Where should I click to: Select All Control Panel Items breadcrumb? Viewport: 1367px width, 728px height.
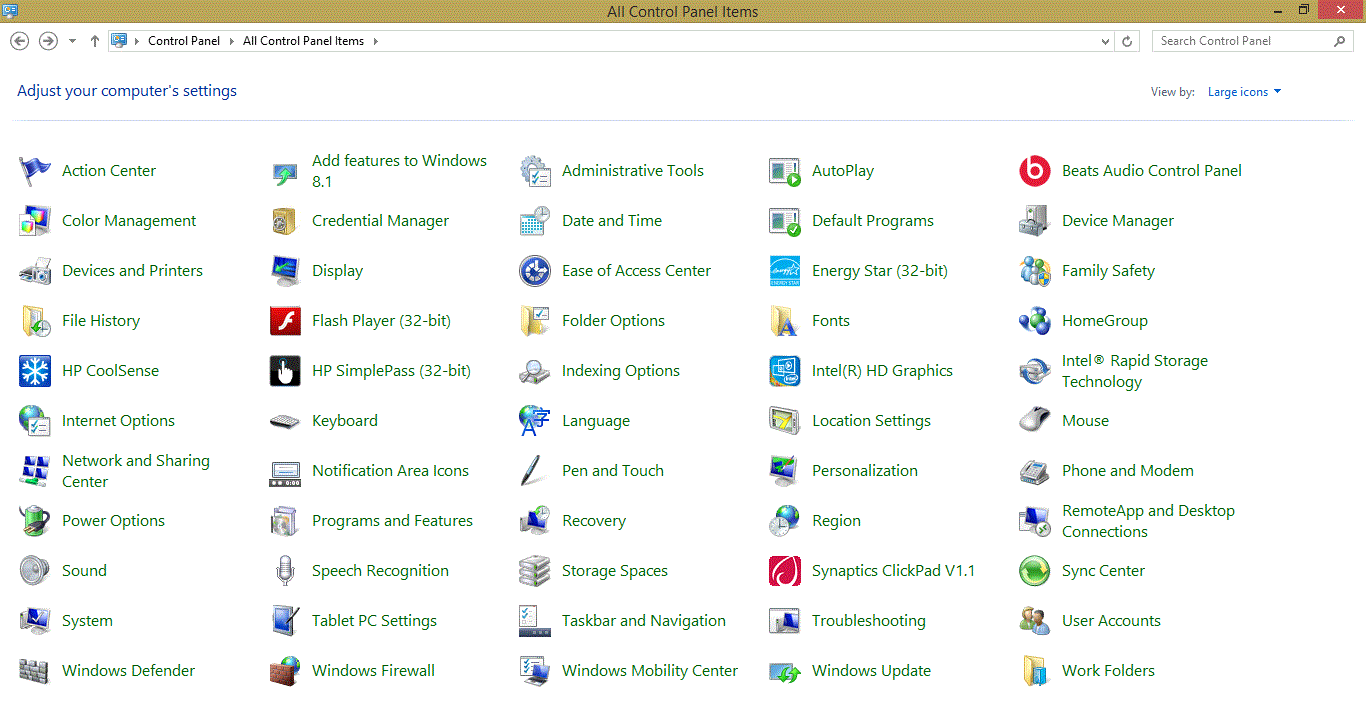[303, 41]
